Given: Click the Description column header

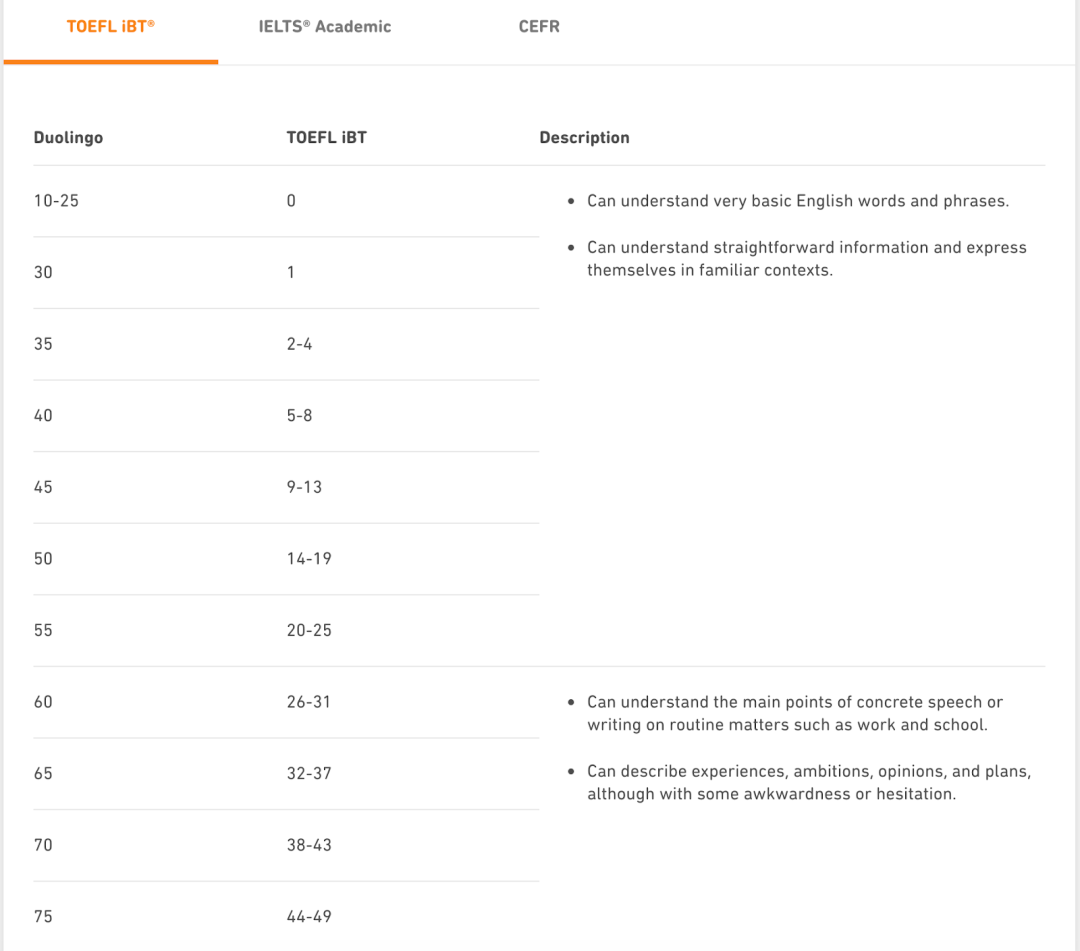Looking at the screenshot, I should tap(584, 138).
